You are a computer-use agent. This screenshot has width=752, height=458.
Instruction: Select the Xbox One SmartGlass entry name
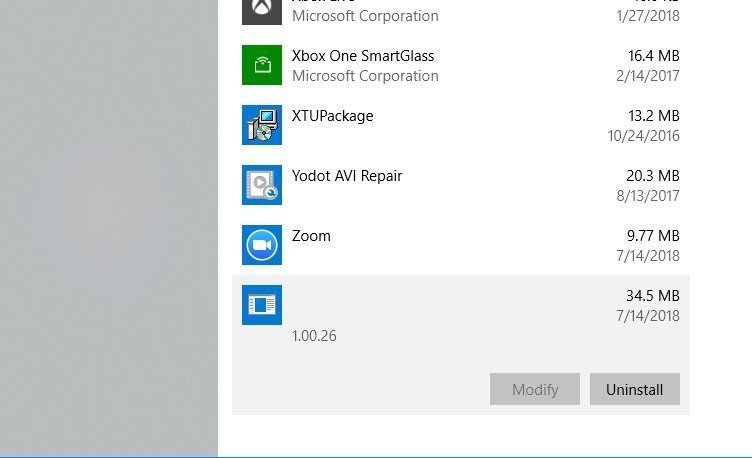click(363, 56)
